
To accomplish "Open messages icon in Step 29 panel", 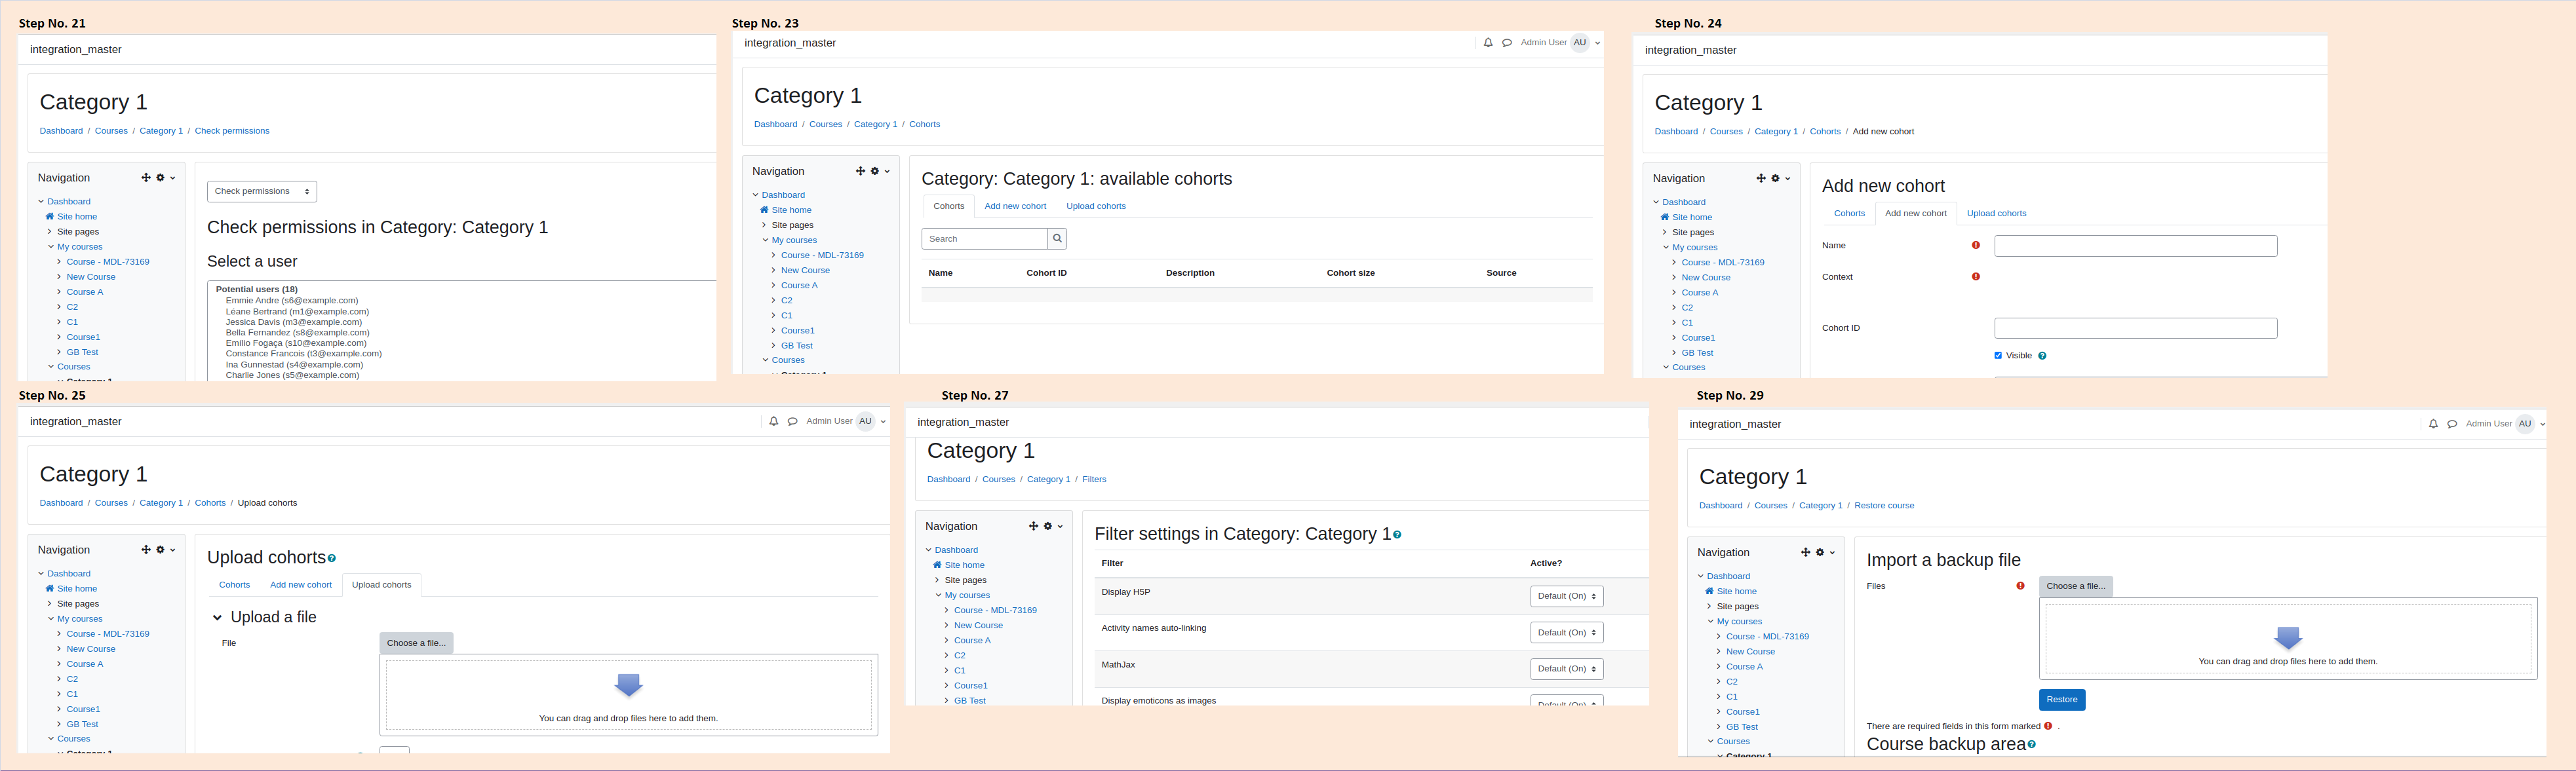I will pyautogui.click(x=2452, y=424).
